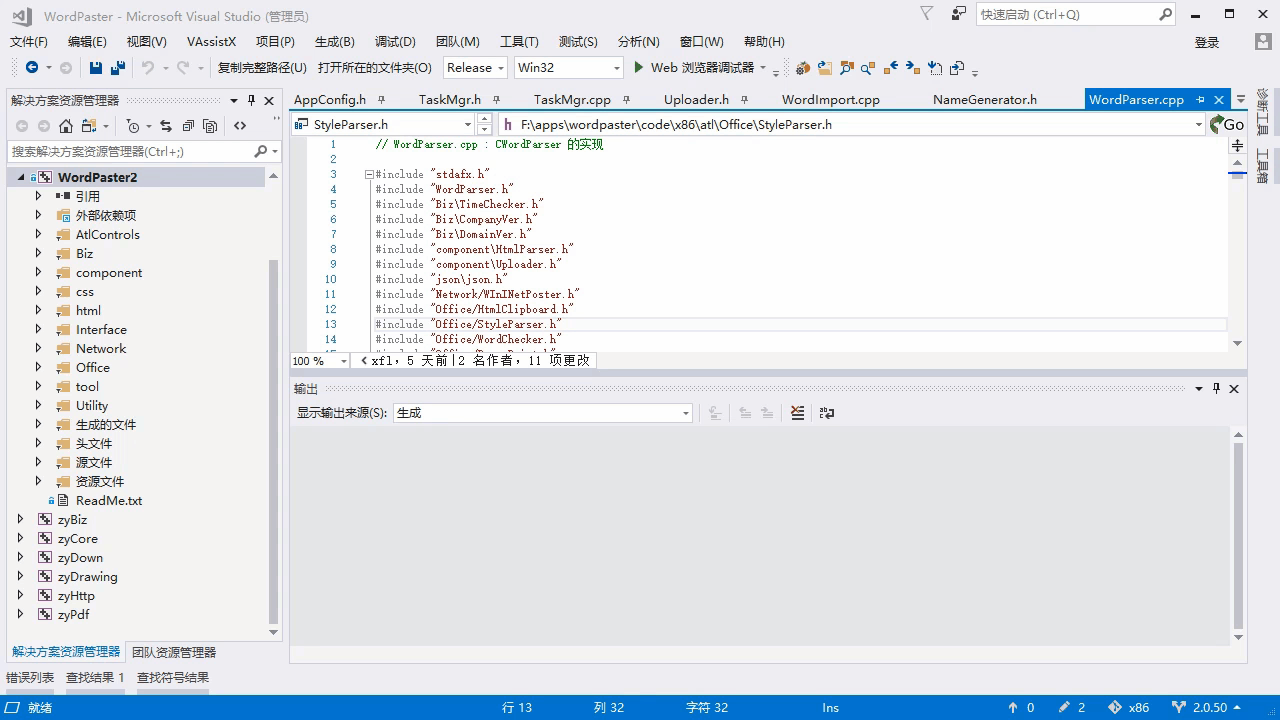The width and height of the screenshot is (1280, 720).
Task: Pin the TaskMgr.cpp tab
Action: tap(627, 100)
